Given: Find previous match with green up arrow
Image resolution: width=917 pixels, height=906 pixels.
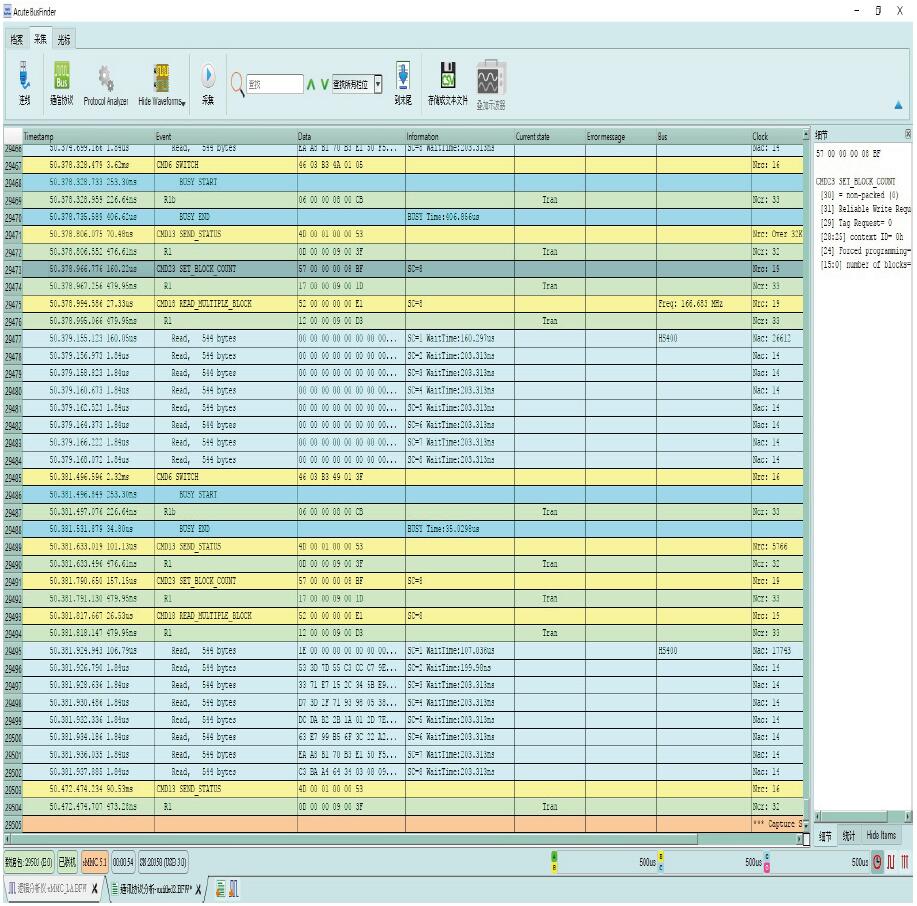Looking at the screenshot, I should pyautogui.click(x=311, y=85).
